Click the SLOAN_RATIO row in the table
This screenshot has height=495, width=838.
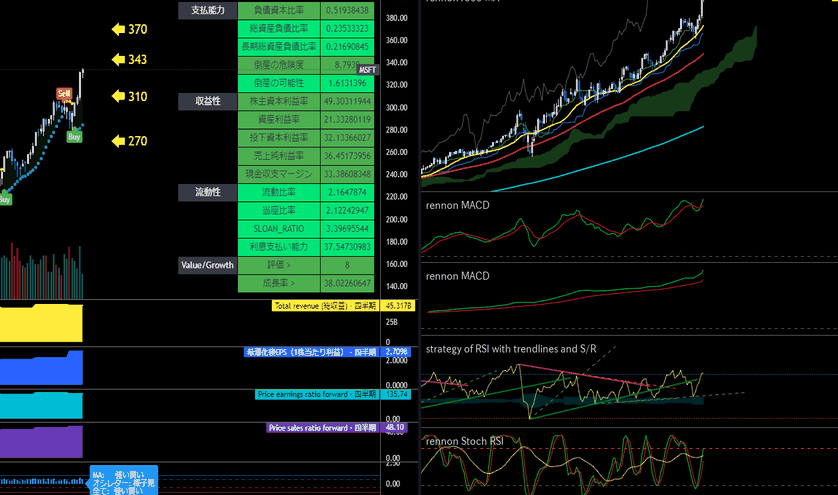(277, 227)
